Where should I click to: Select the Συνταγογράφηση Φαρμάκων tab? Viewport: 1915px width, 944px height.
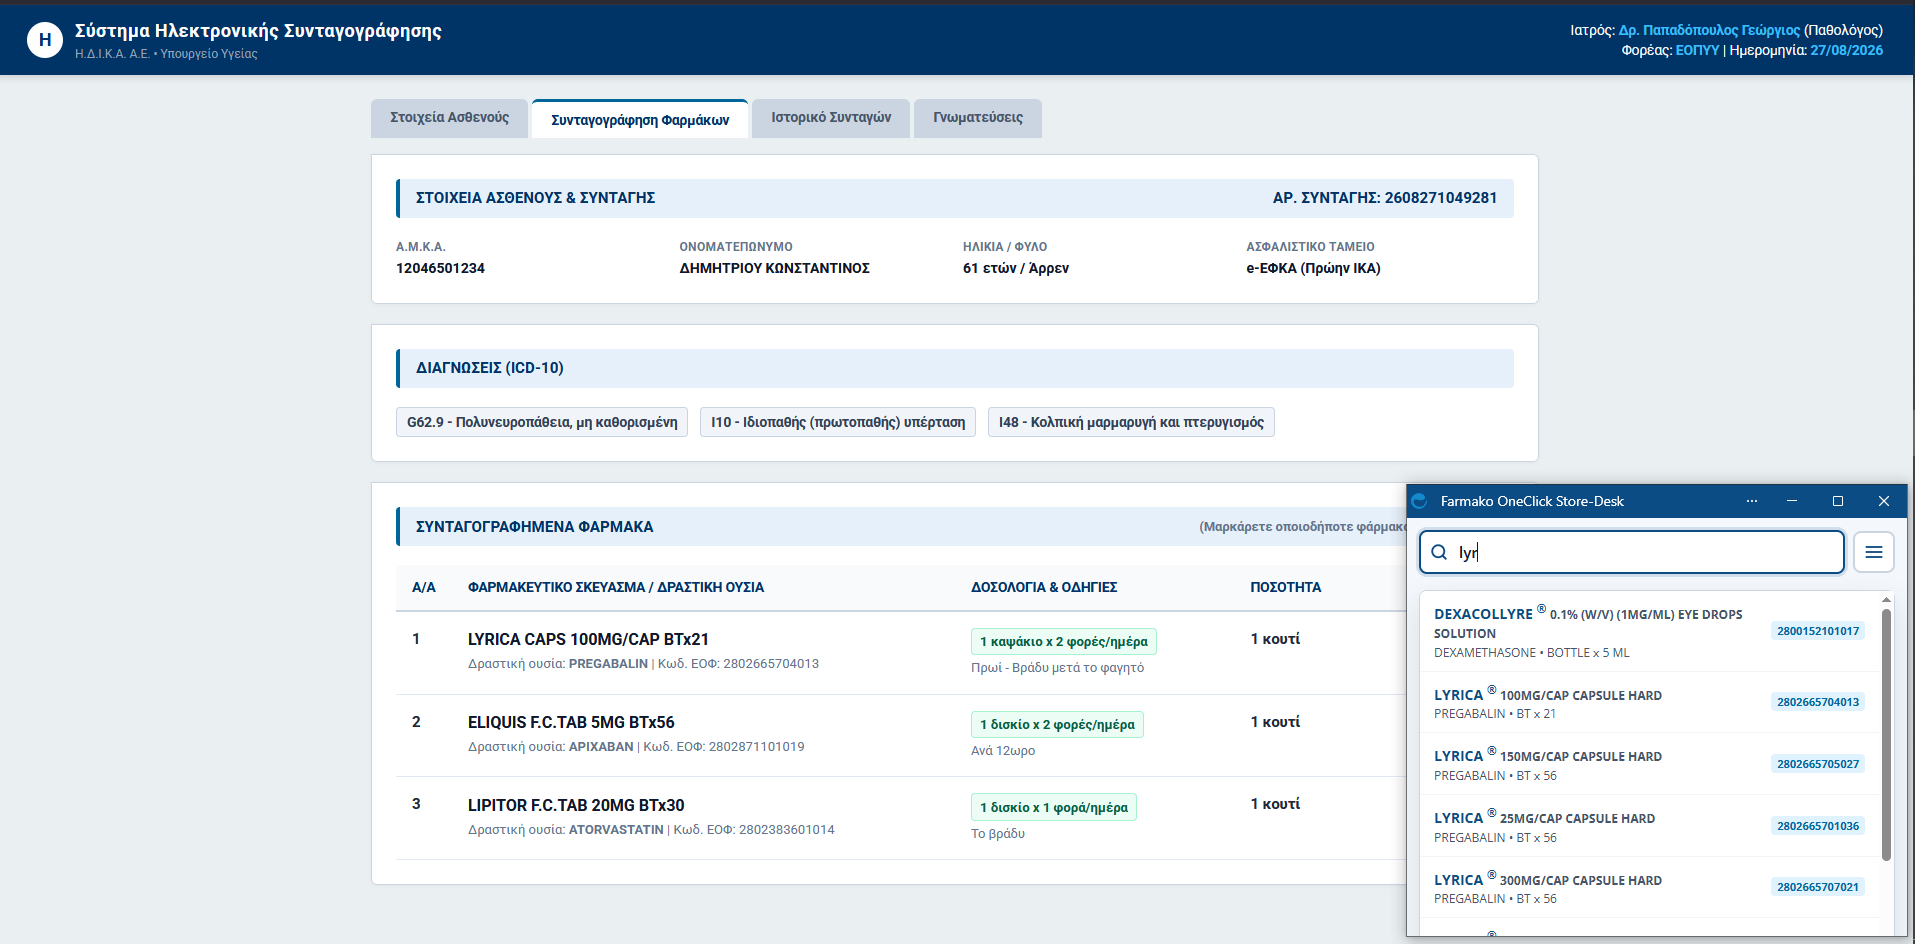(x=640, y=119)
